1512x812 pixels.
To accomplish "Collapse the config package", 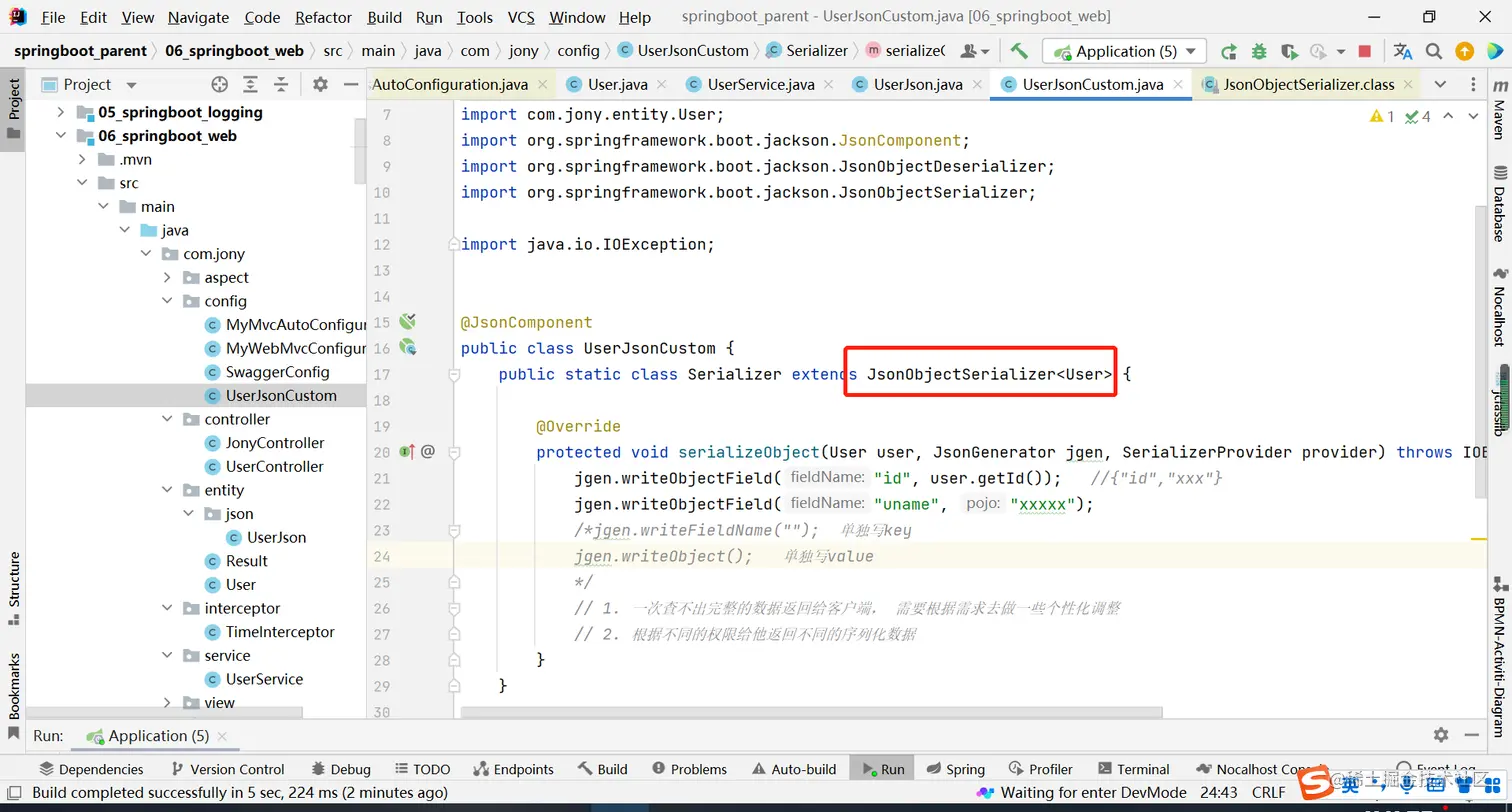I will pos(167,301).
